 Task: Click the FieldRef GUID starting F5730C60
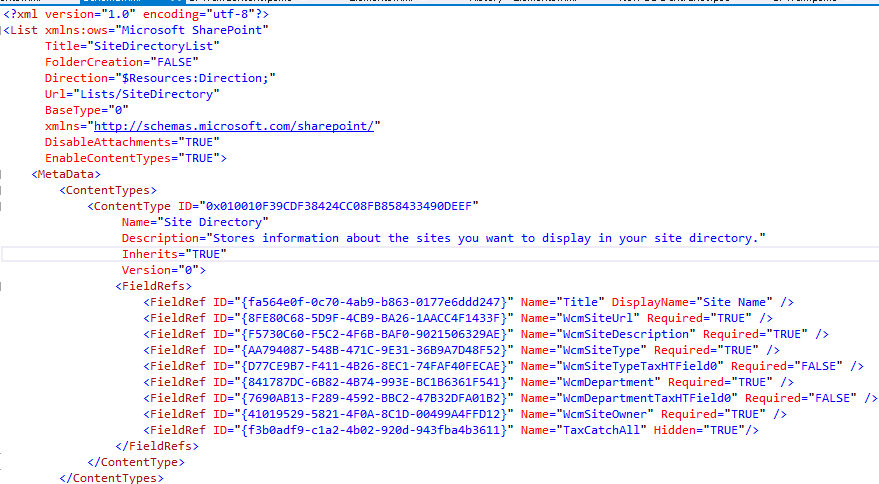click(374, 334)
